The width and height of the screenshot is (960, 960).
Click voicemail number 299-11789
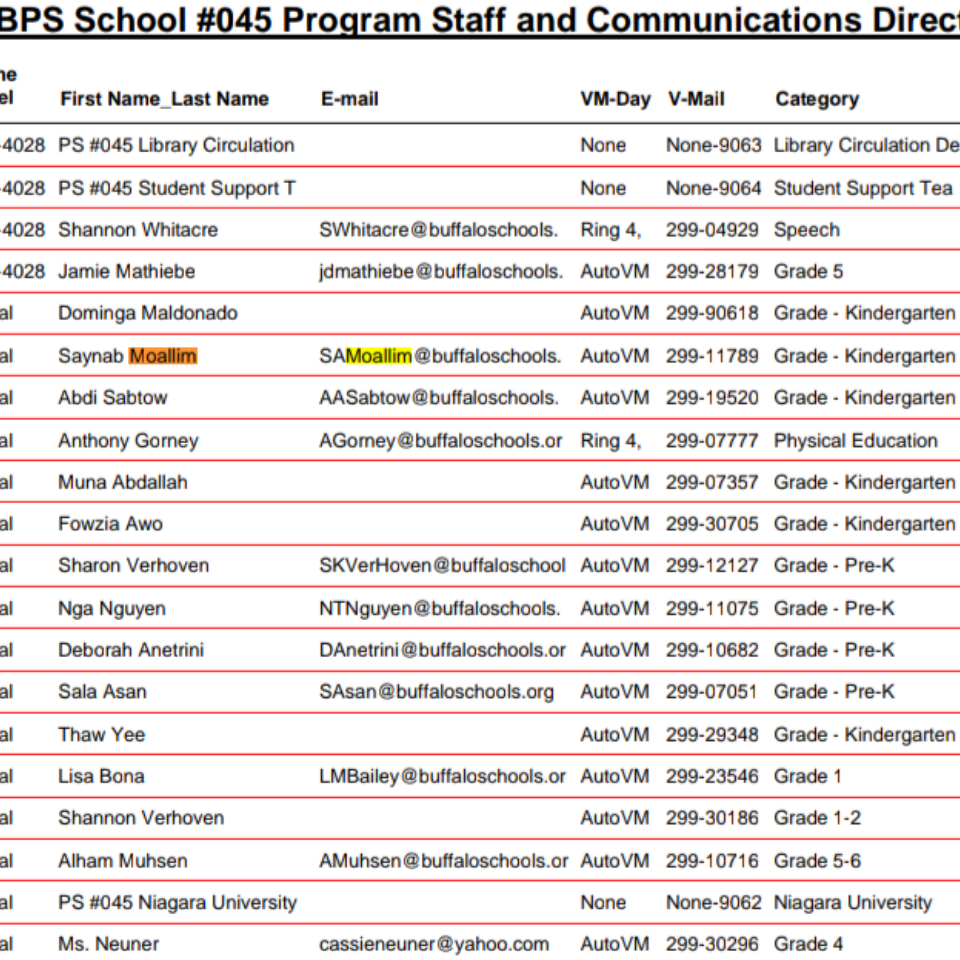coord(713,356)
